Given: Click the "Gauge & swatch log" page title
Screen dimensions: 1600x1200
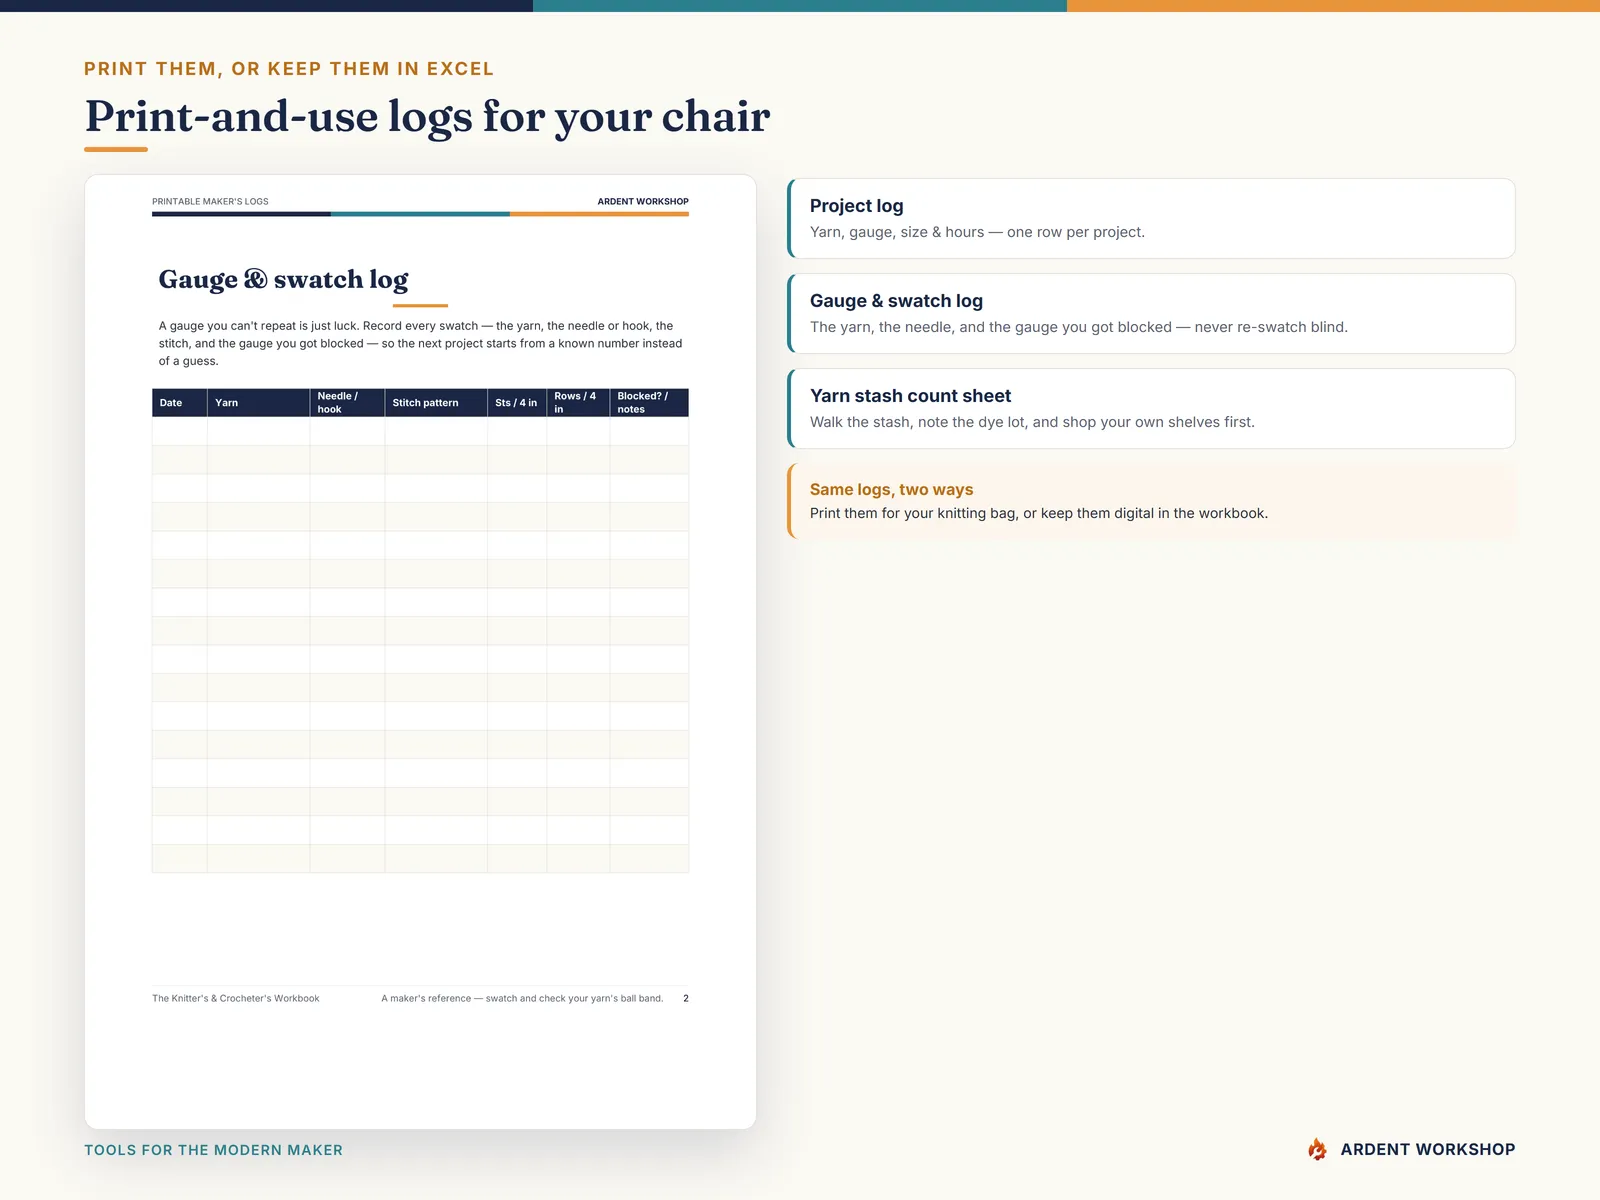Looking at the screenshot, I should (283, 279).
